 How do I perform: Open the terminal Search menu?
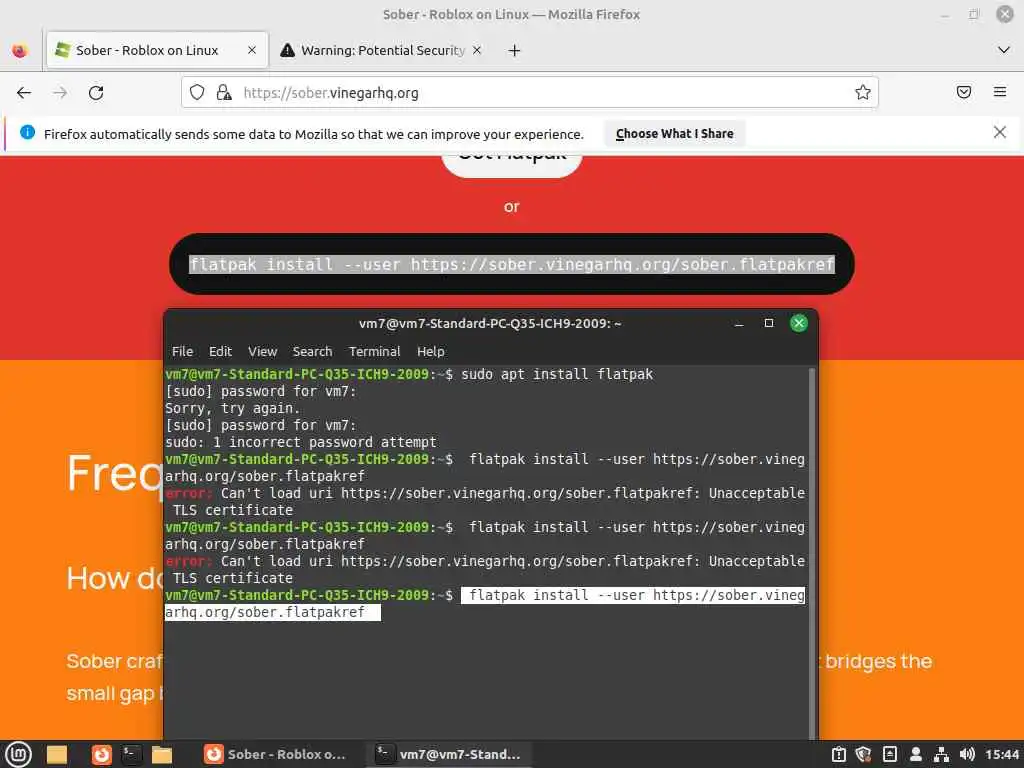pyautogui.click(x=312, y=351)
